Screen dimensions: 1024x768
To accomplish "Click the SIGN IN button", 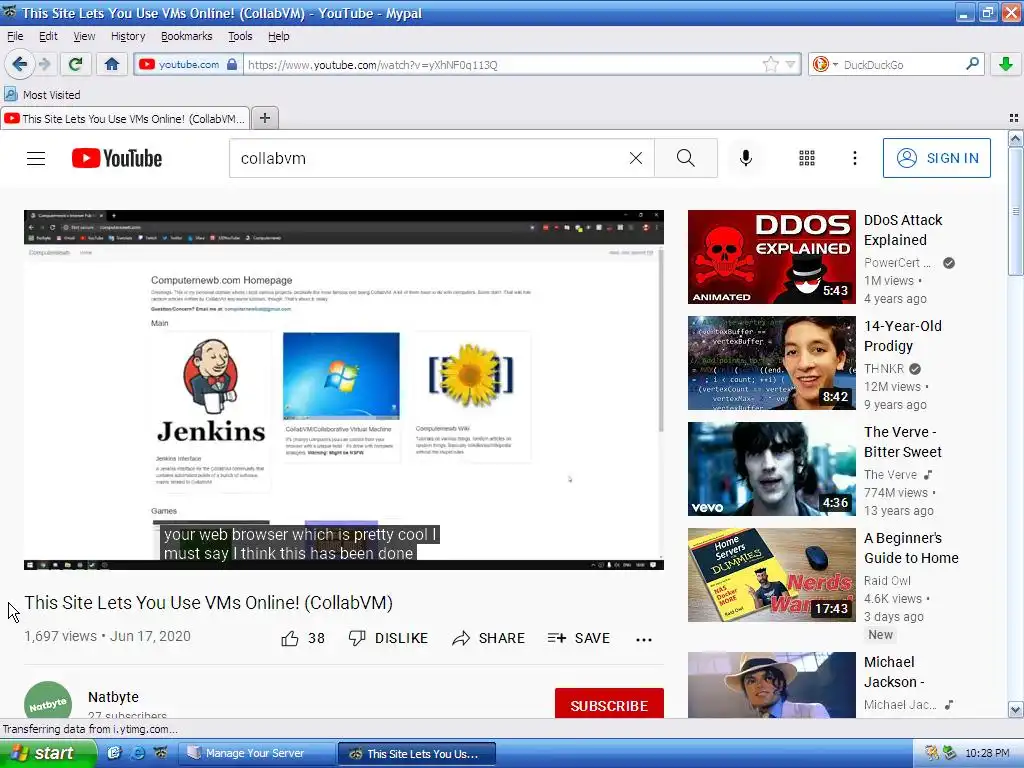I will coord(936,158).
